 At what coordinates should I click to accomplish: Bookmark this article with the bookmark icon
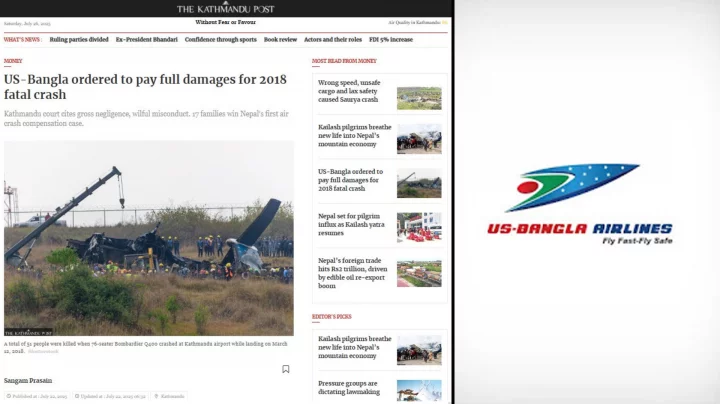(x=286, y=369)
